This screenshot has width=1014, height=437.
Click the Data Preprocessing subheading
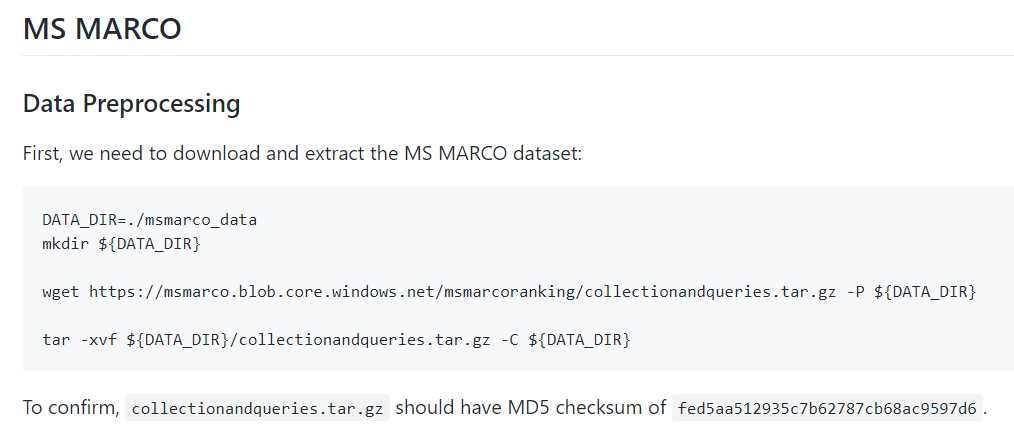click(131, 103)
